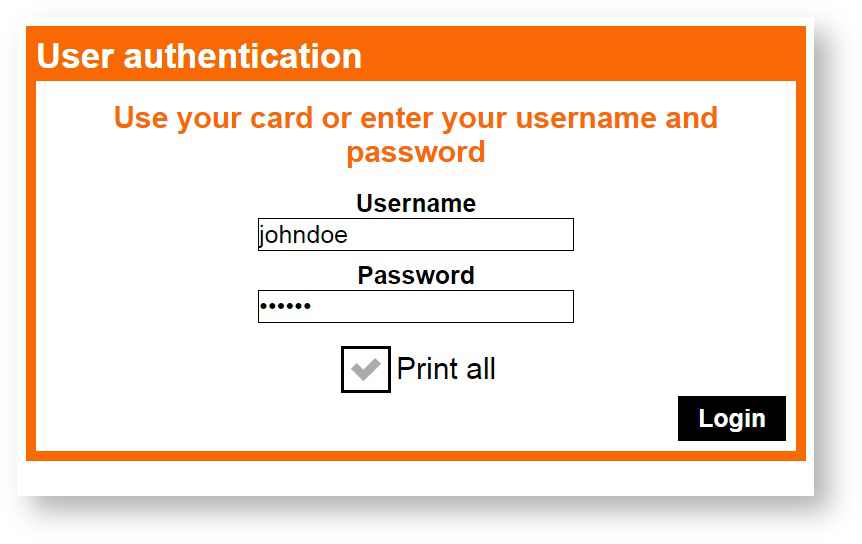The image size is (862, 544).
Task: Focus the field containing johndoe
Action: pos(415,235)
